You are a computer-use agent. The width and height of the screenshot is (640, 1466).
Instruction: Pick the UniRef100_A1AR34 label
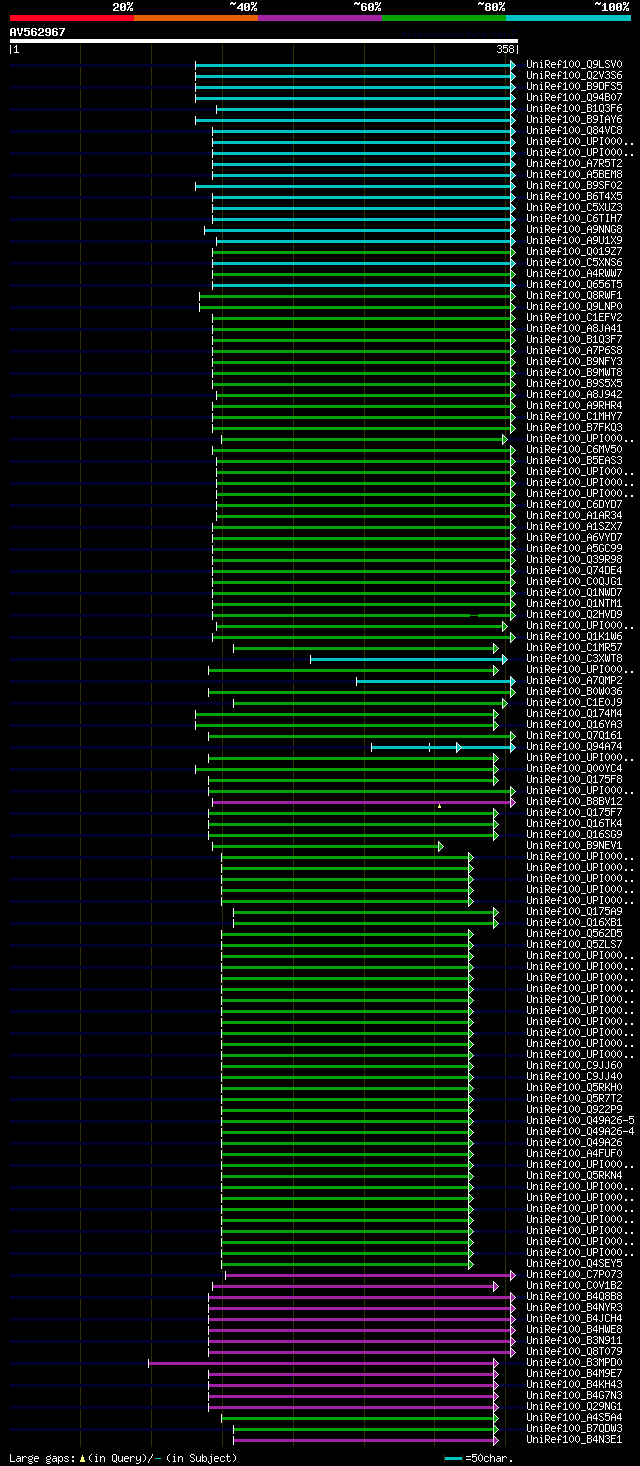[x=574, y=516]
